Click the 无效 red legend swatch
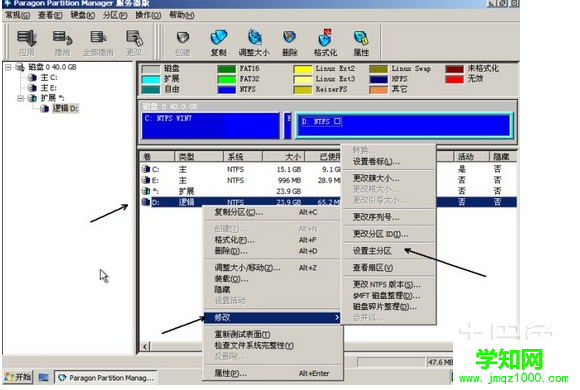 pyautogui.click(x=455, y=79)
